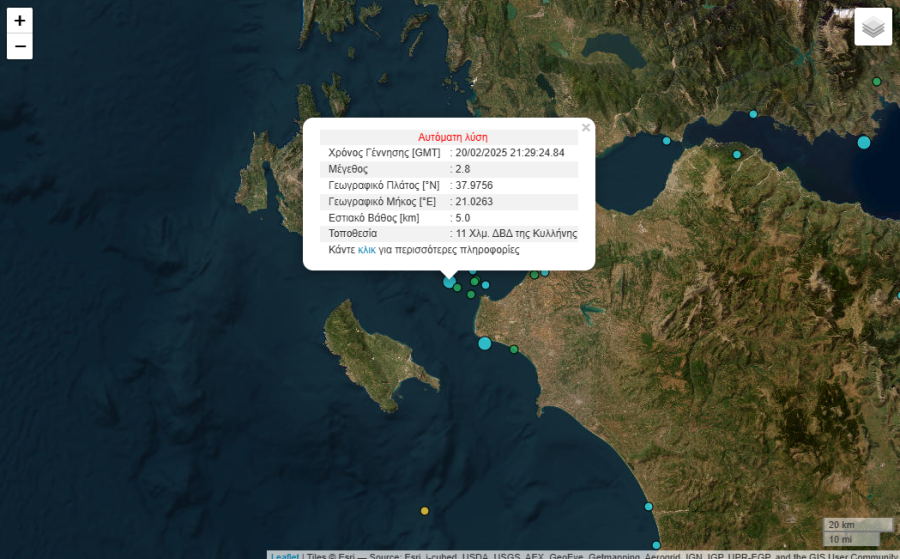Zoom out with the minus button
900x559 pixels.
(20, 46)
